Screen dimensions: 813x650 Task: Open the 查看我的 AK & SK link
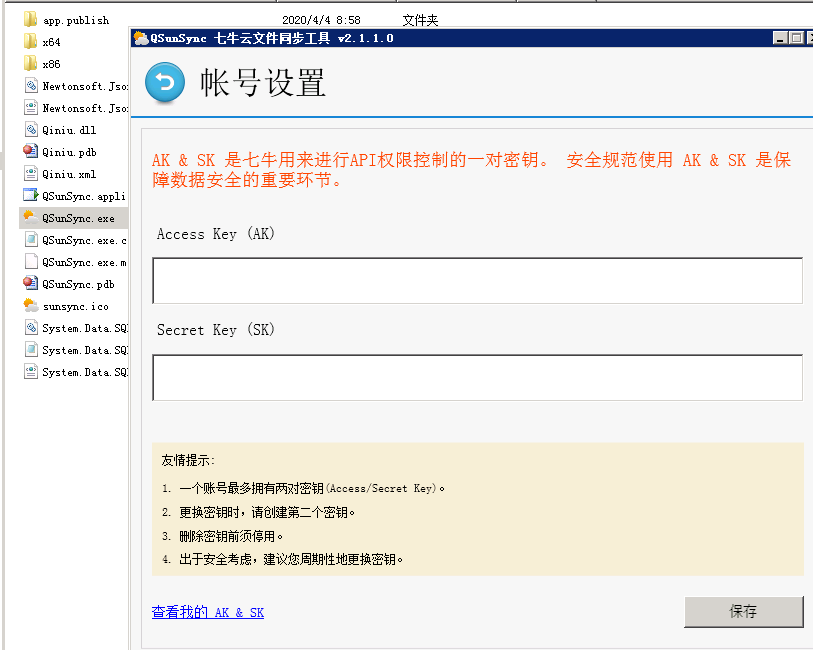pyautogui.click(x=208, y=612)
